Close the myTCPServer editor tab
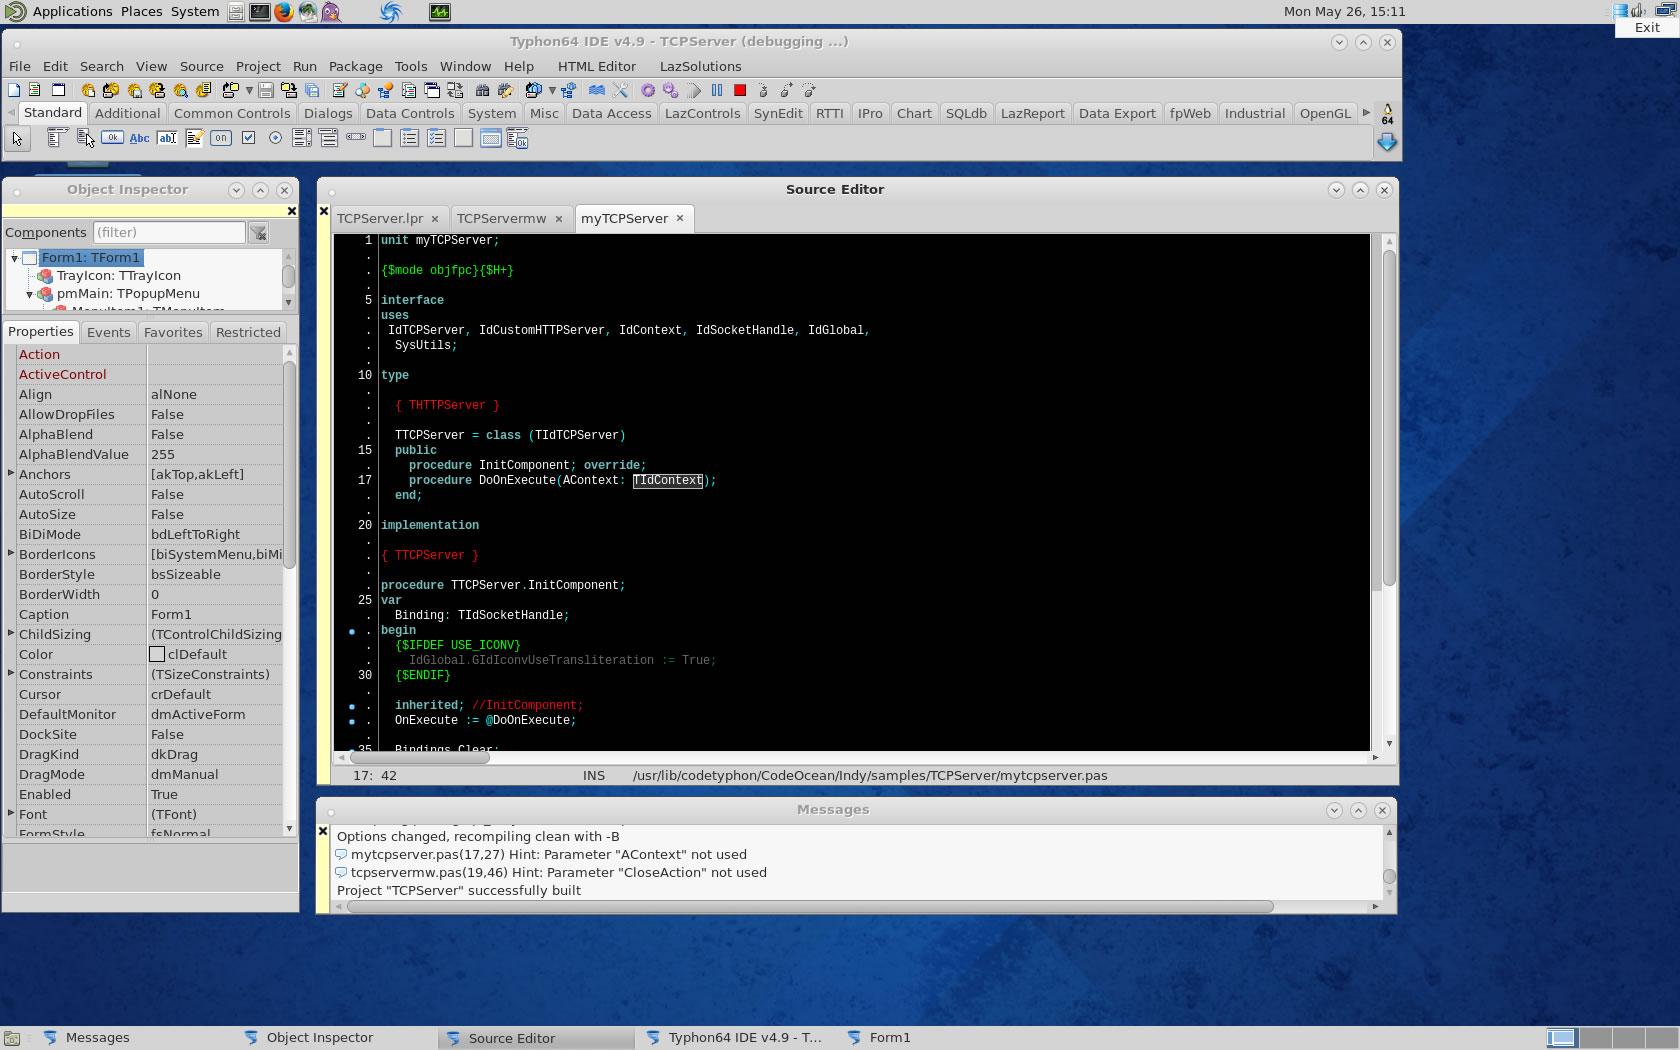 [x=680, y=218]
